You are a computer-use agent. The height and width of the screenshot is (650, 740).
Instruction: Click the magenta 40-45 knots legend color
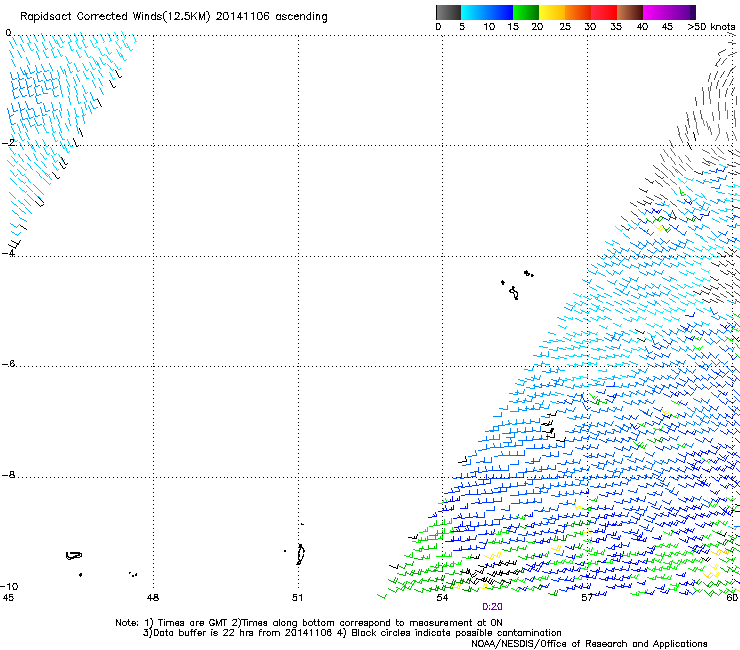pos(656,12)
